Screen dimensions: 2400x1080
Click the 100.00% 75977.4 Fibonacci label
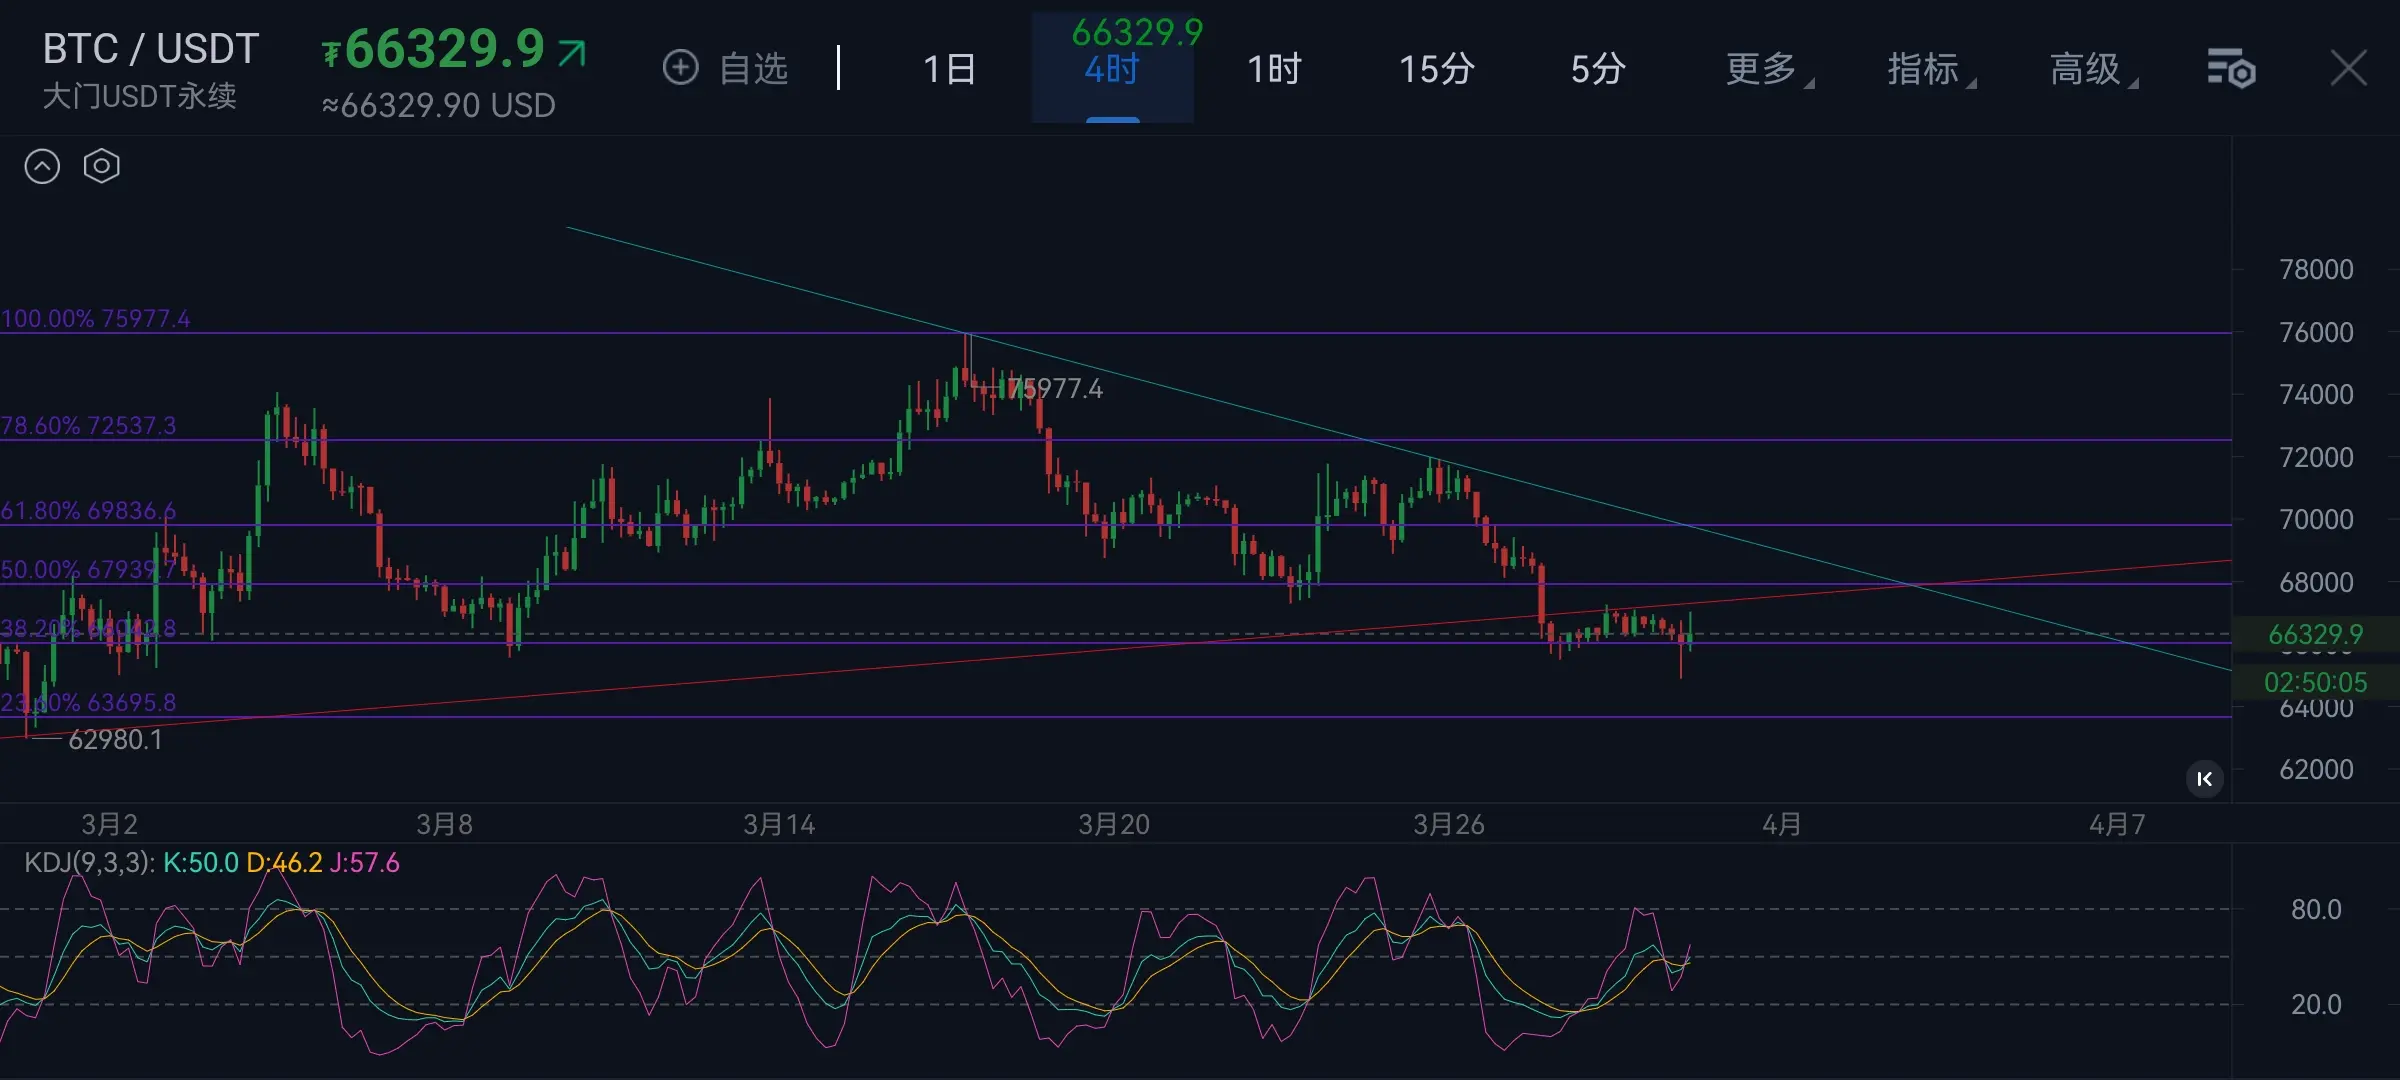[x=95, y=318]
